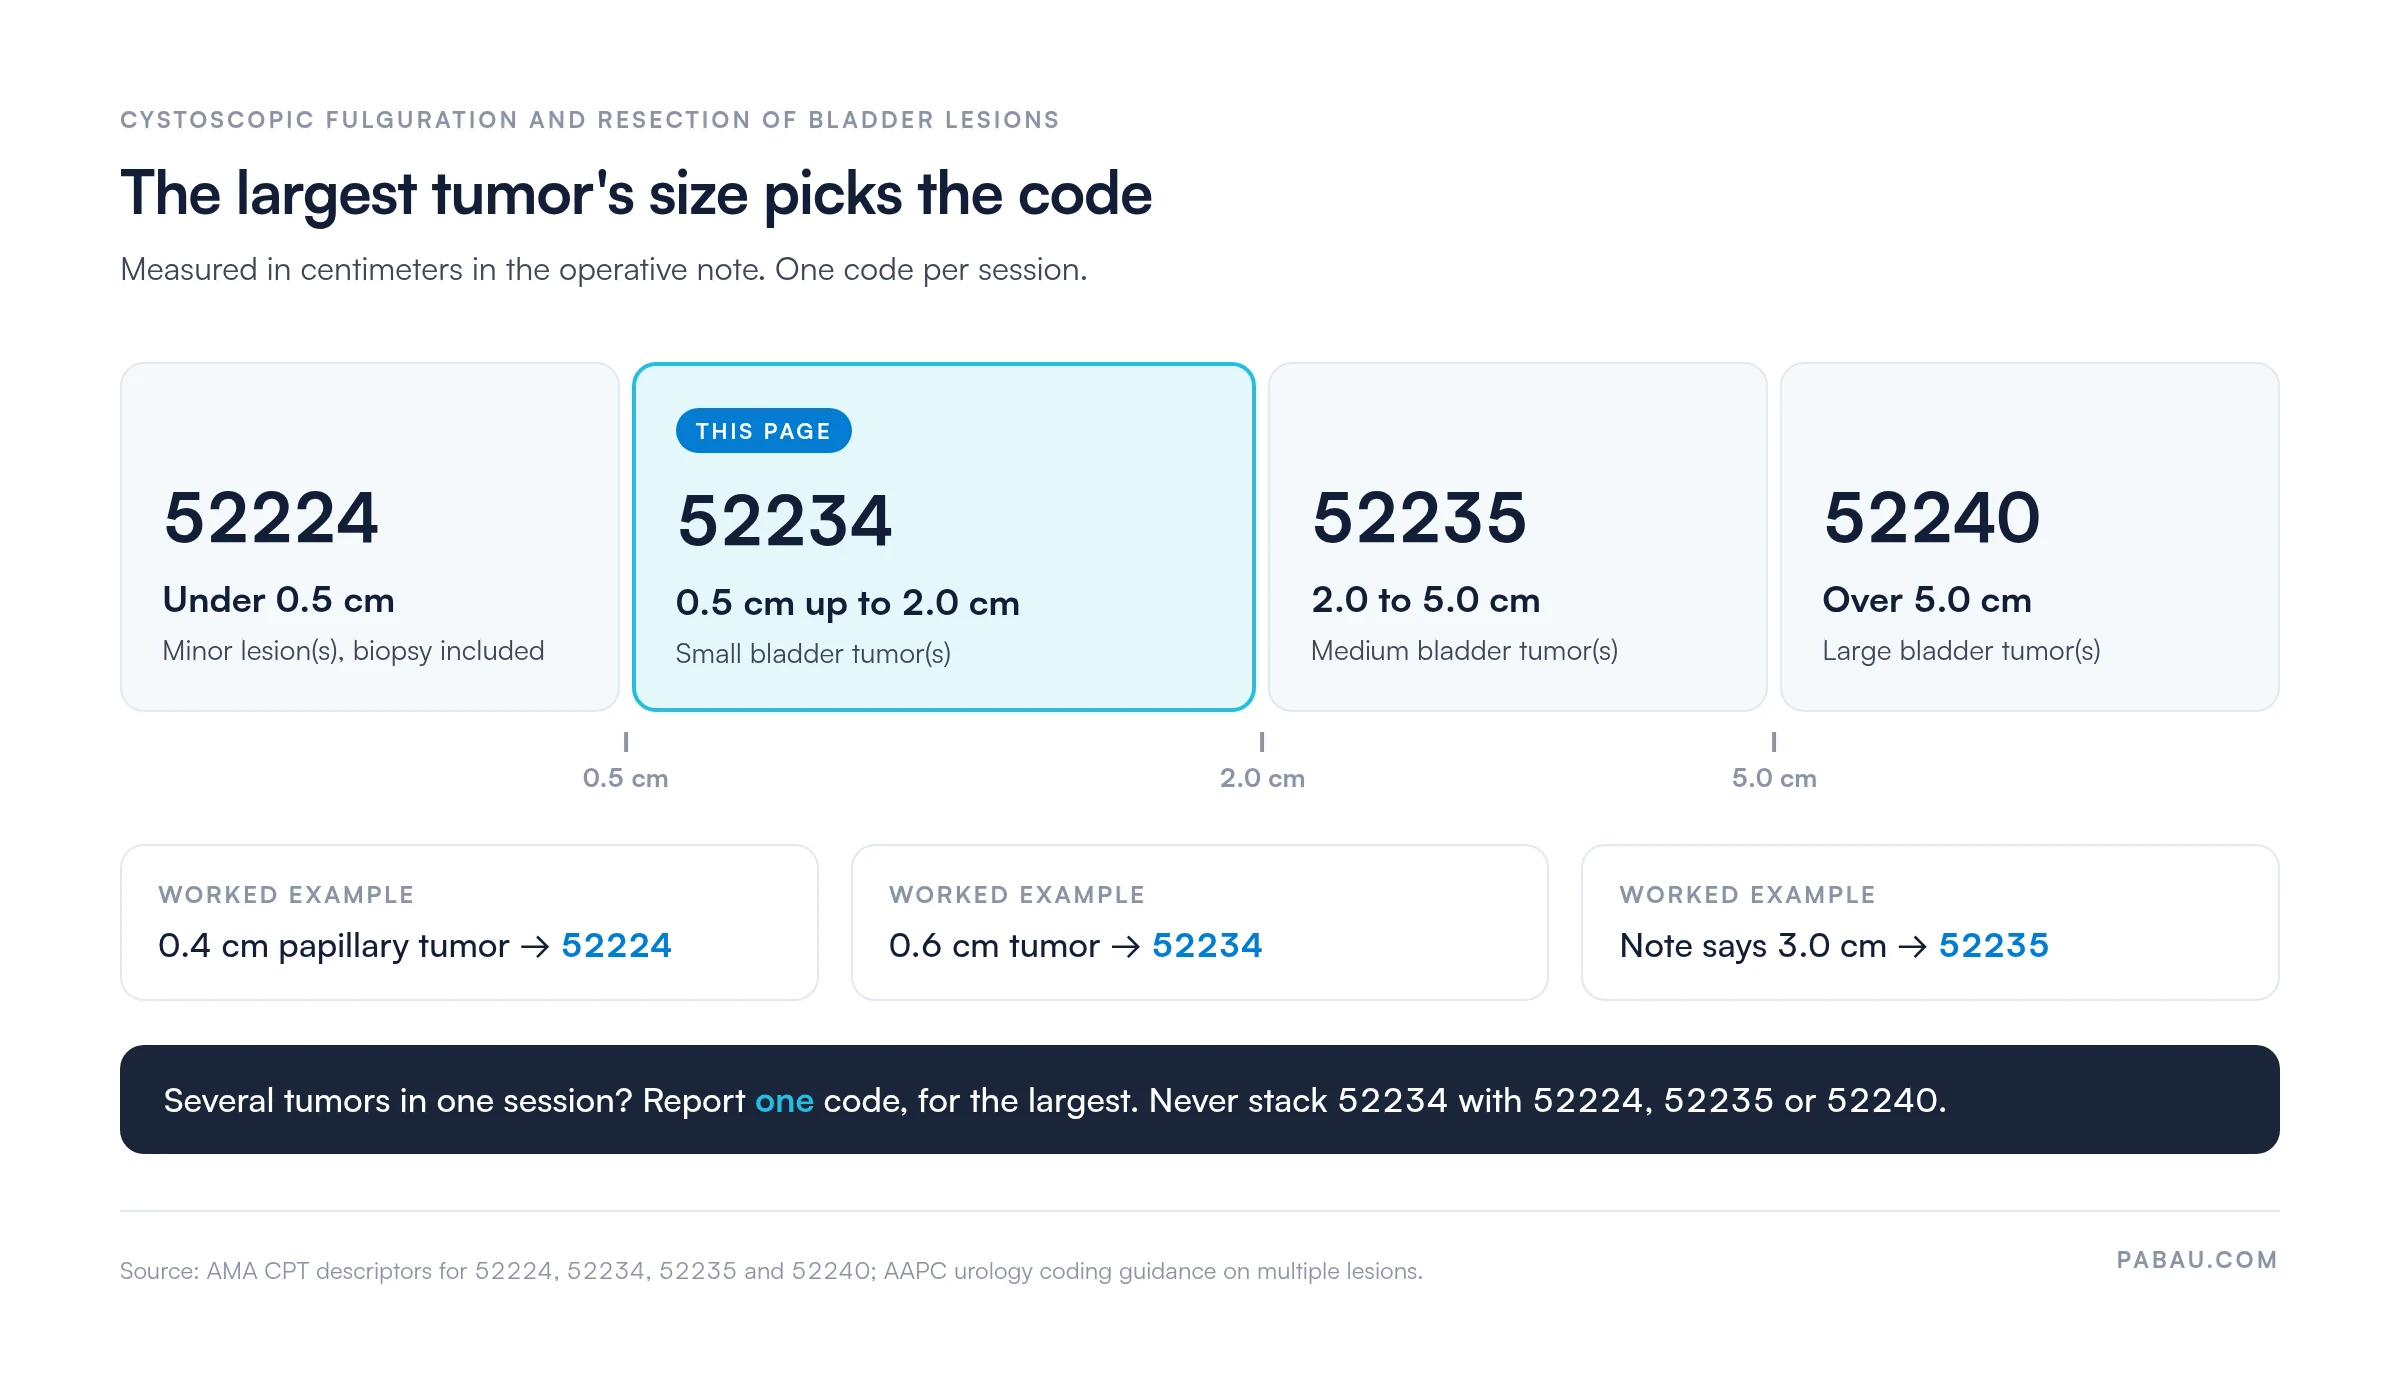The width and height of the screenshot is (2400, 1386).
Task: Click the dark multiple-tumors notice banner
Action: click(1200, 1100)
